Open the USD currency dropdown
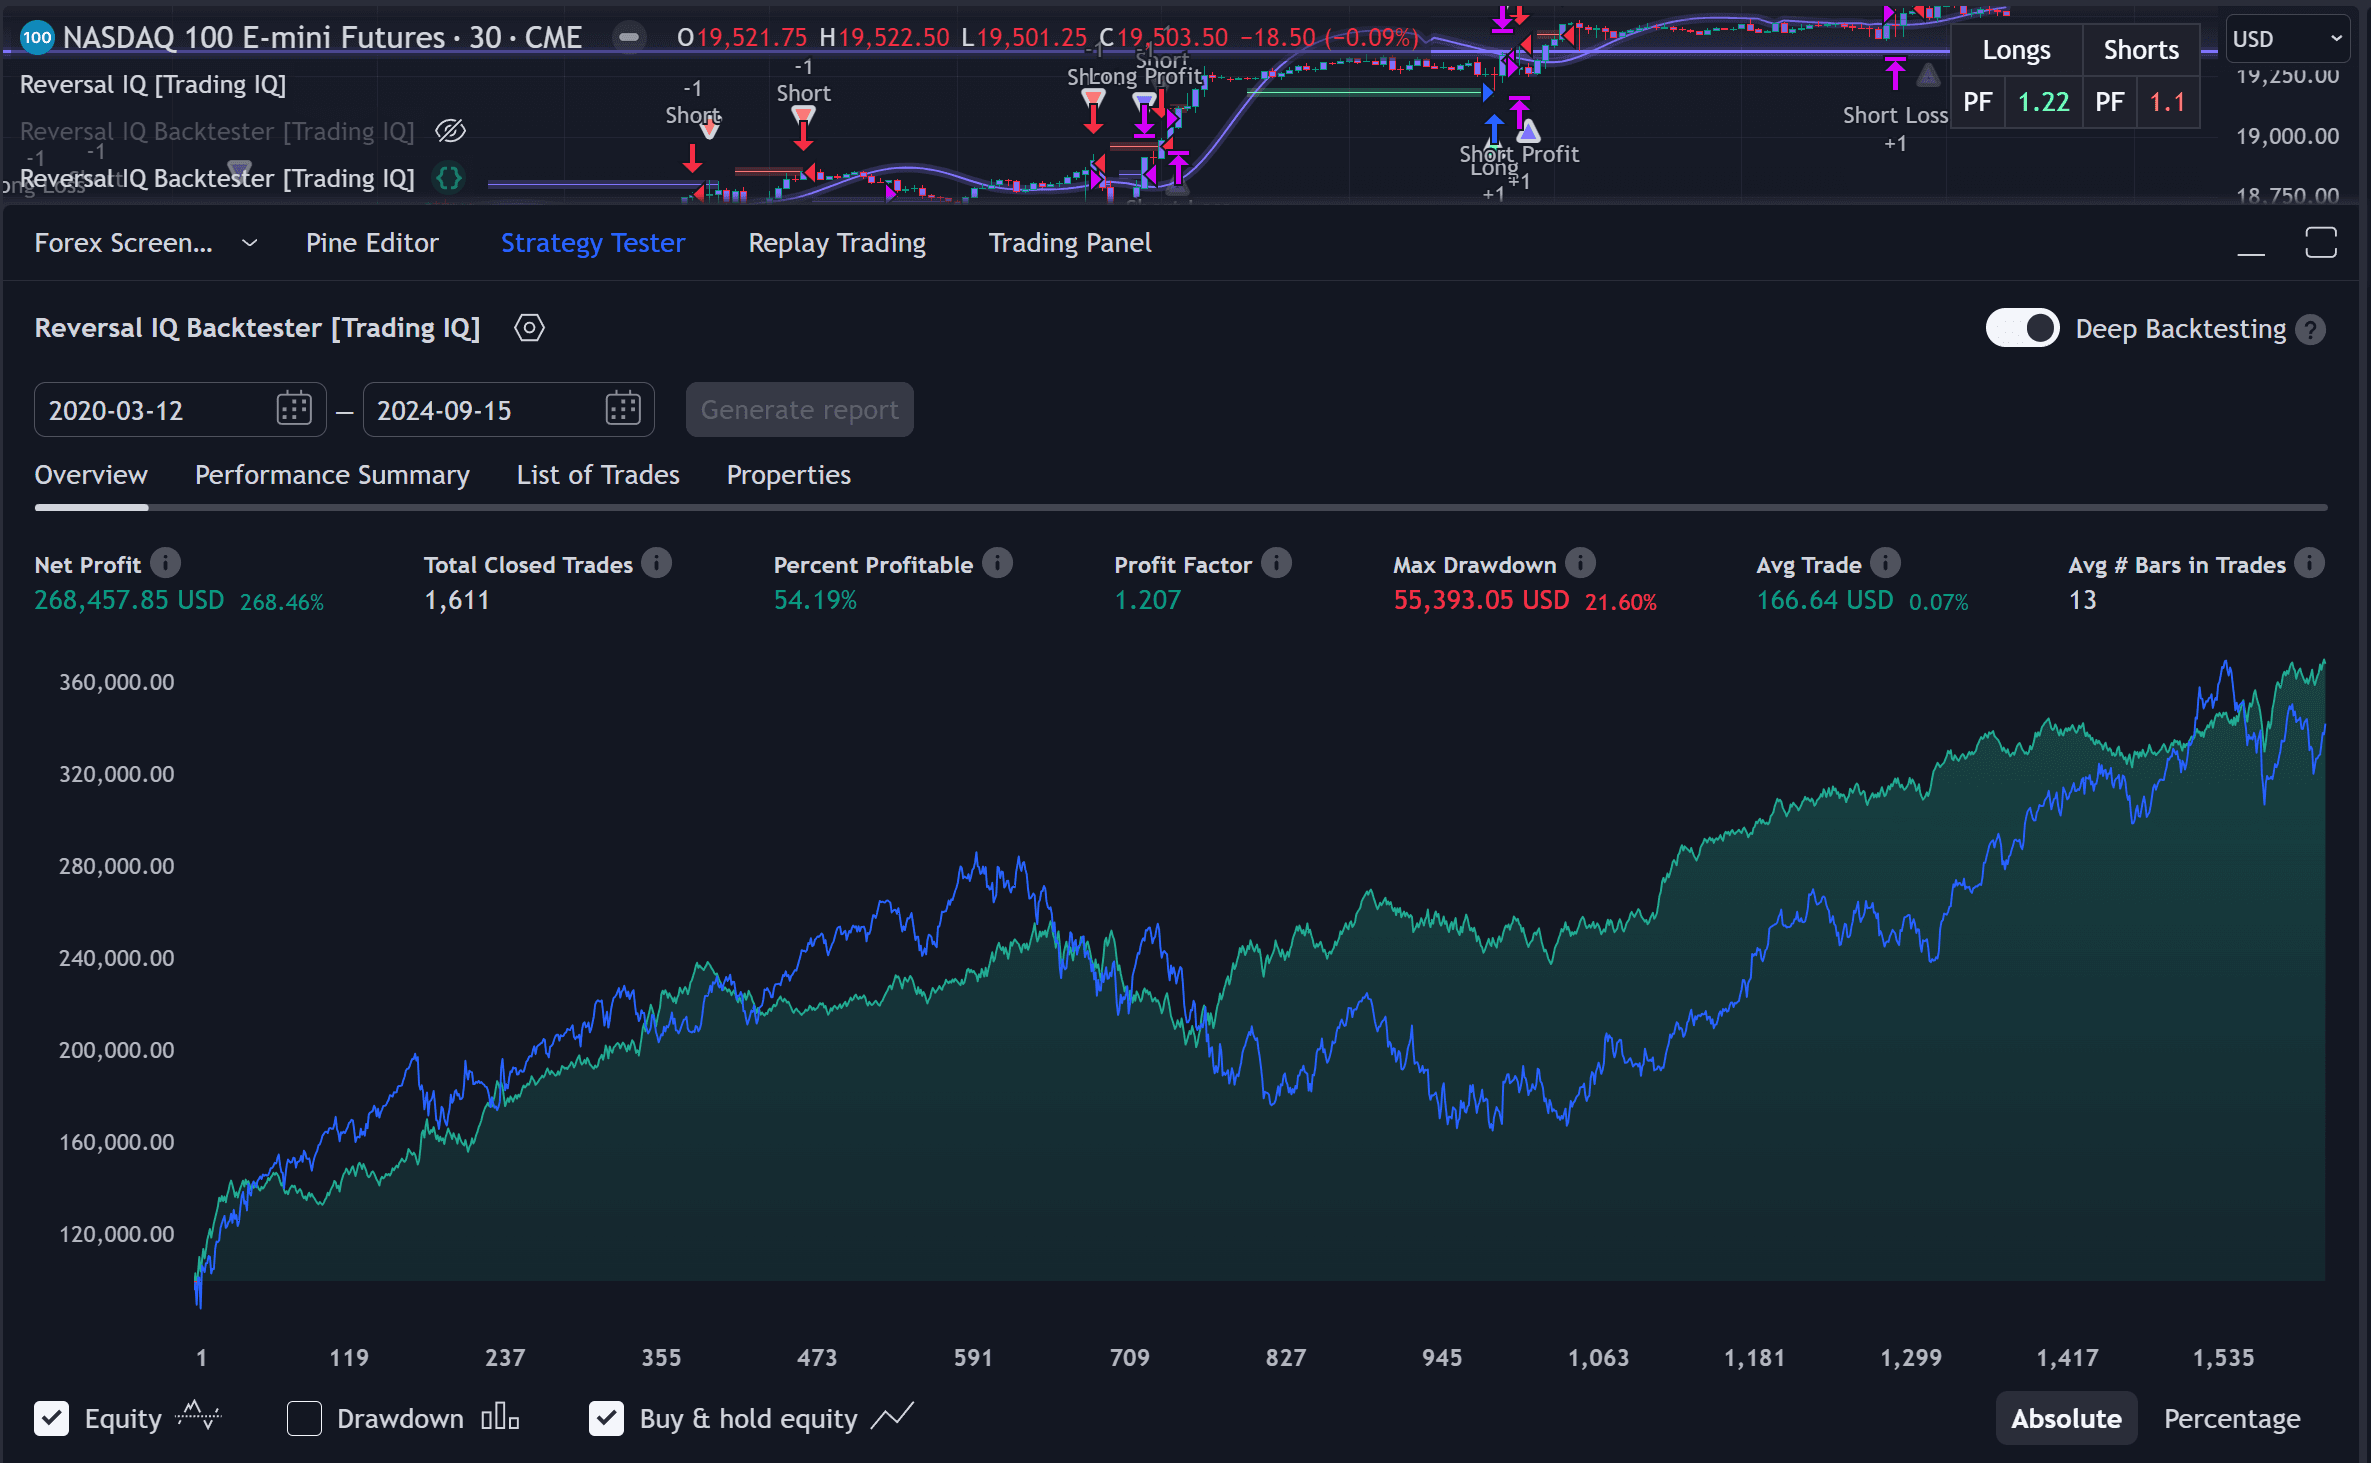2371x1463 pixels. 2287,39
